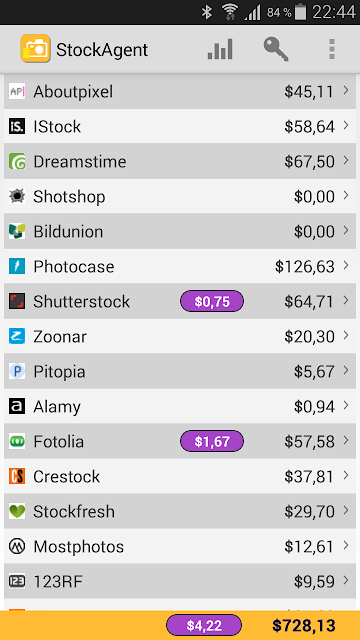
Task: Tap the Bluetooth status bar icon
Action: tap(207, 12)
